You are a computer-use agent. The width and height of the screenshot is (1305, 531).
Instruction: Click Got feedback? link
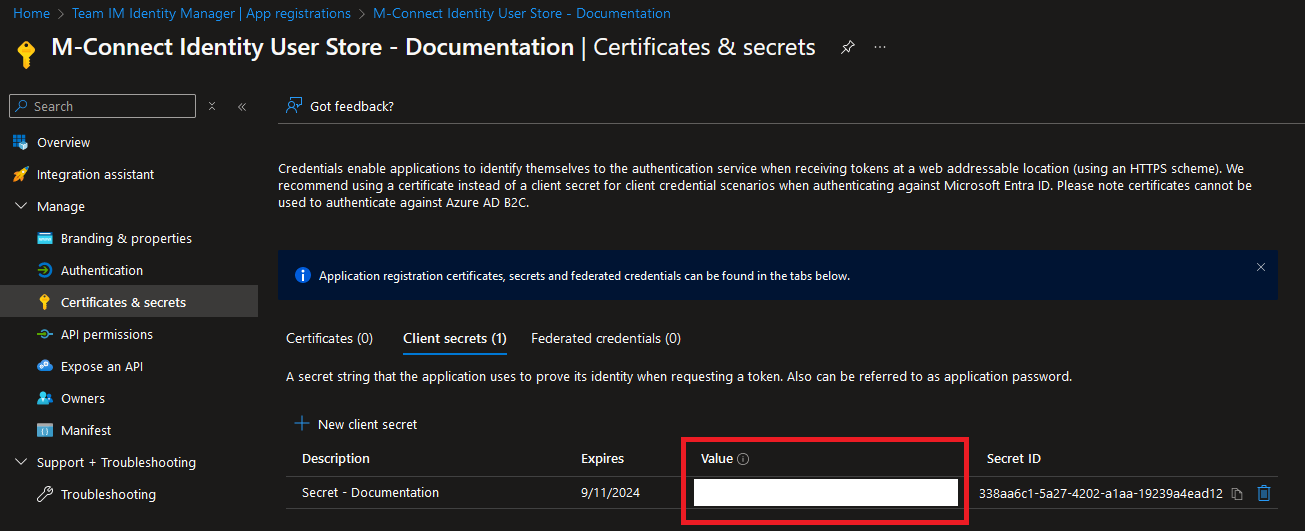pyautogui.click(x=352, y=106)
